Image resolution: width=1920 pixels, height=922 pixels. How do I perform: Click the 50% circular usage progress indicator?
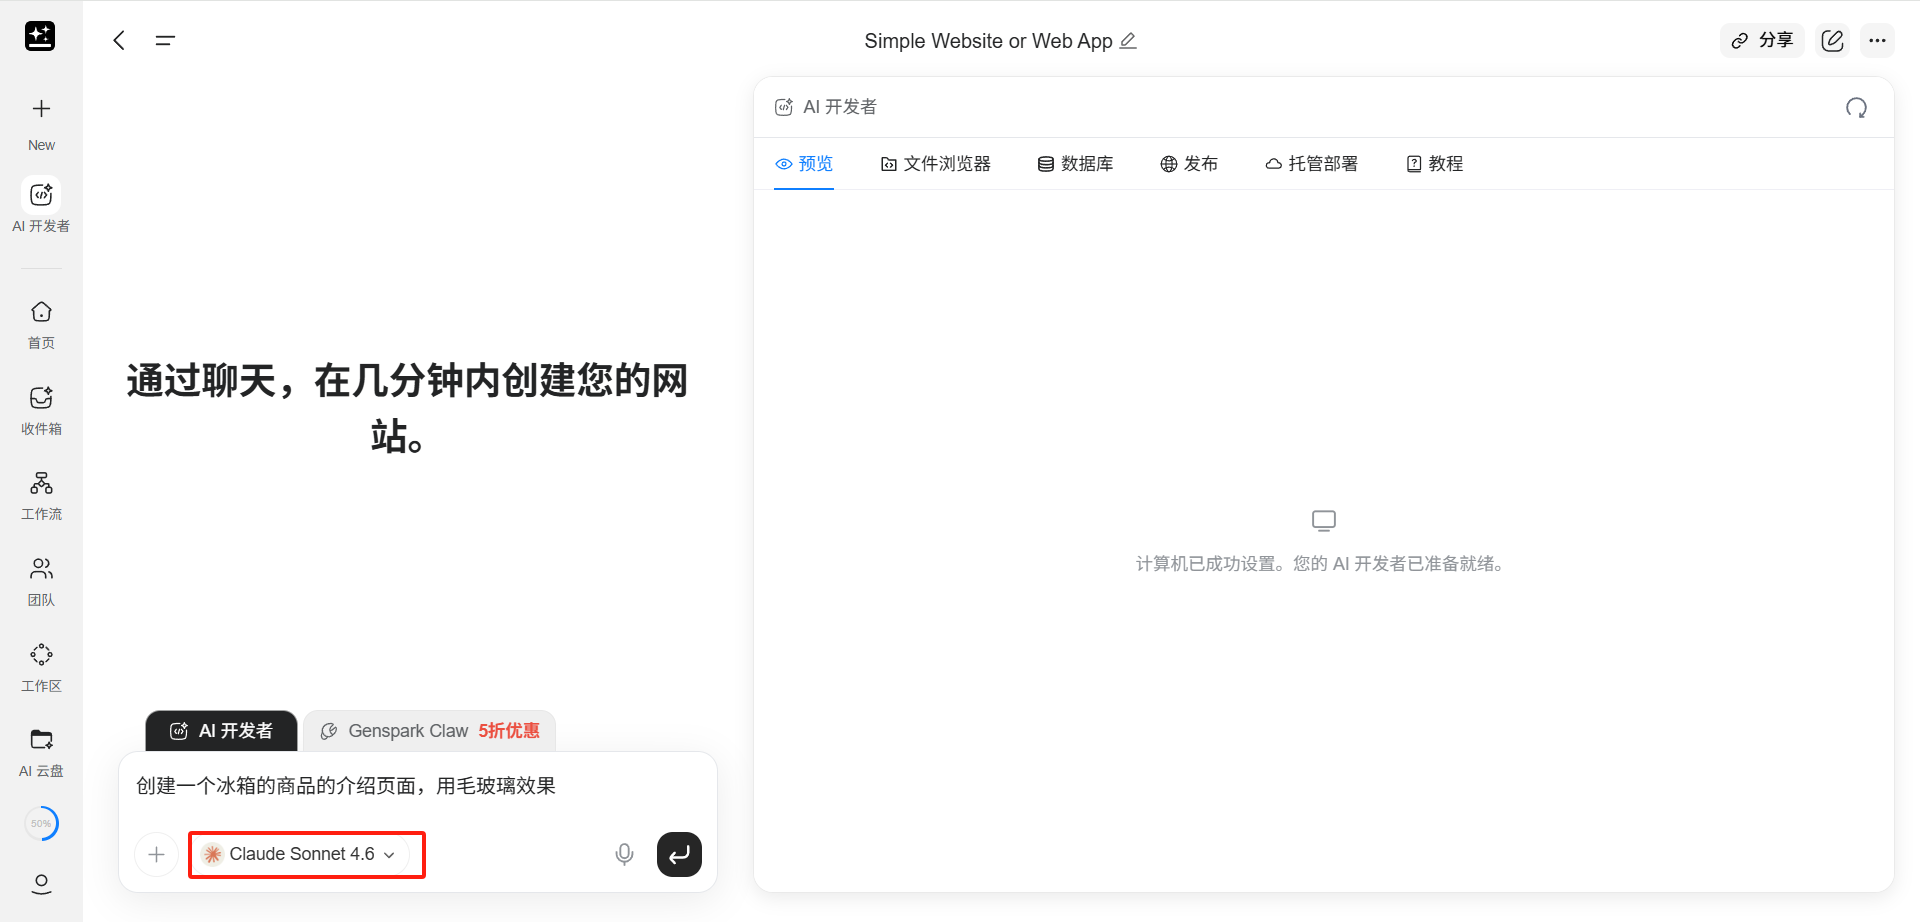pyautogui.click(x=41, y=824)
